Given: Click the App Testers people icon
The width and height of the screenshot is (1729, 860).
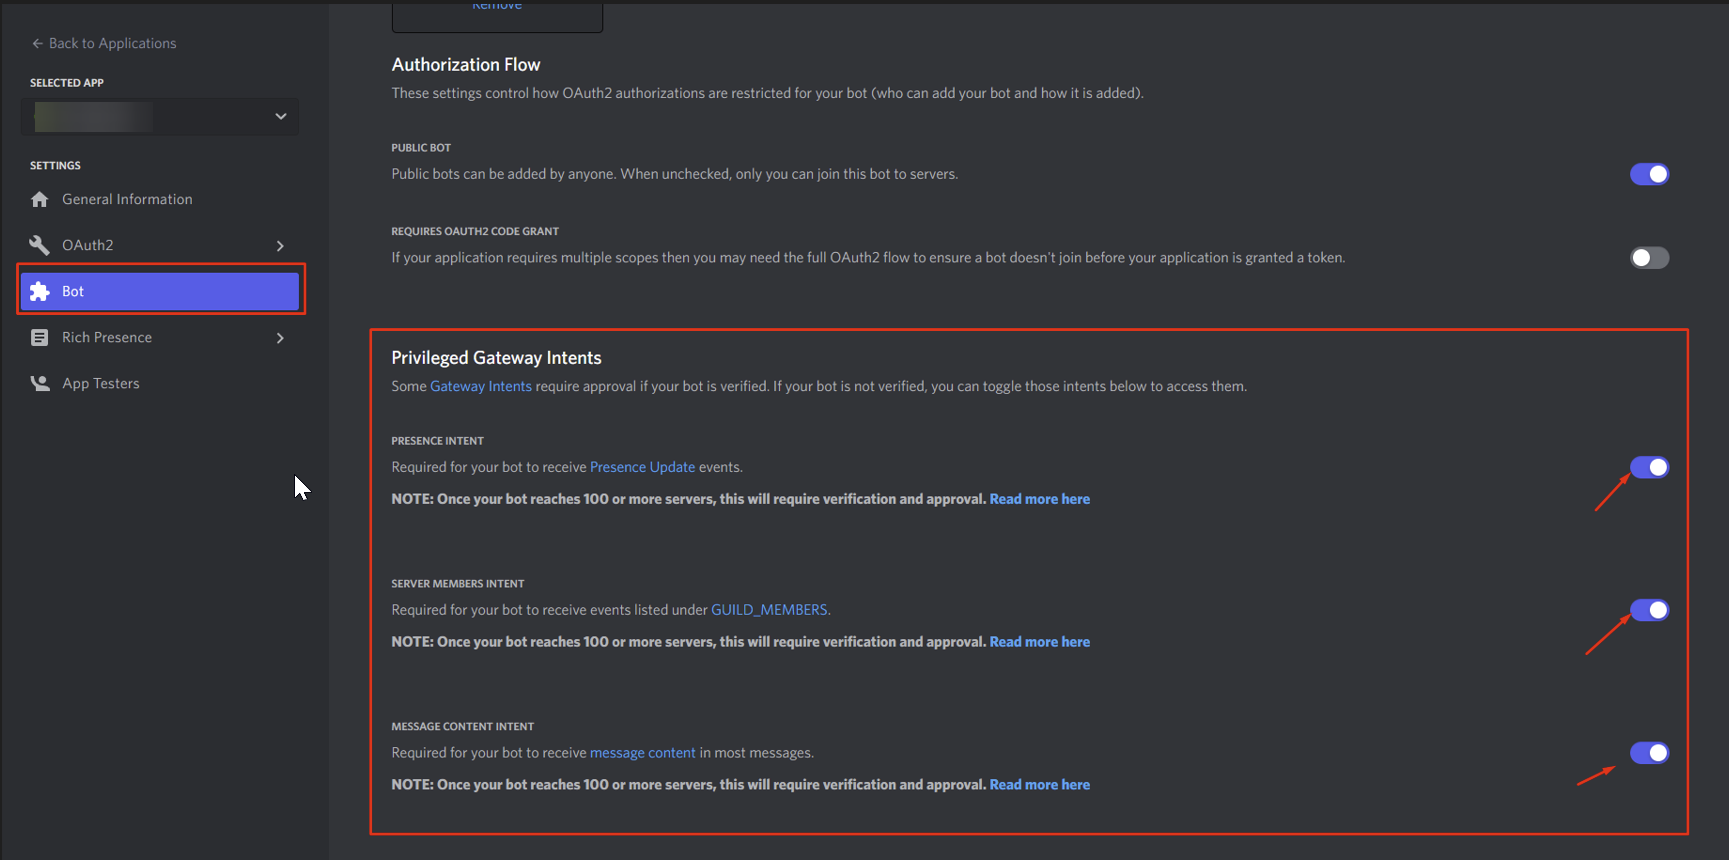Looking at the screenshot, I should click(40, 383).
